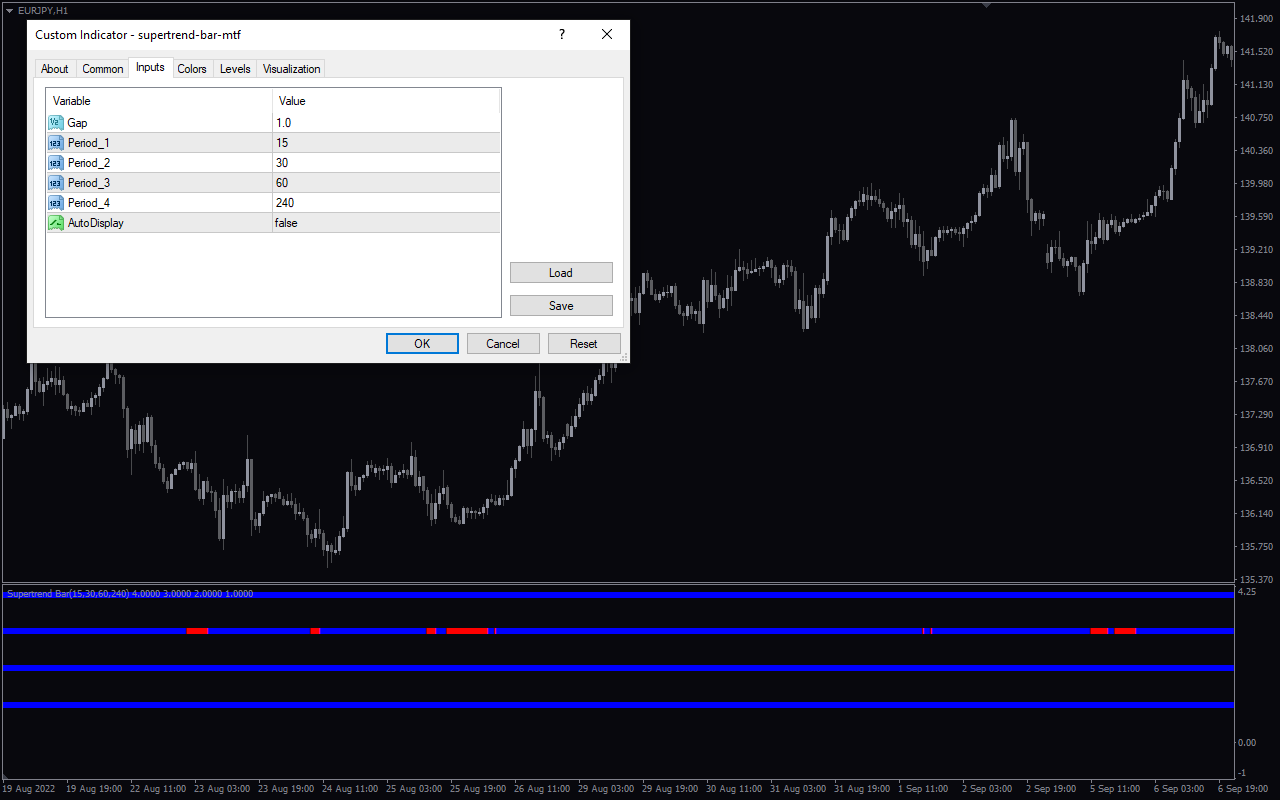This screenshot has height=800, width=1280.
Task: Select the Period_4 variable name
Action: pyautogui.click(x=88, y=203)
